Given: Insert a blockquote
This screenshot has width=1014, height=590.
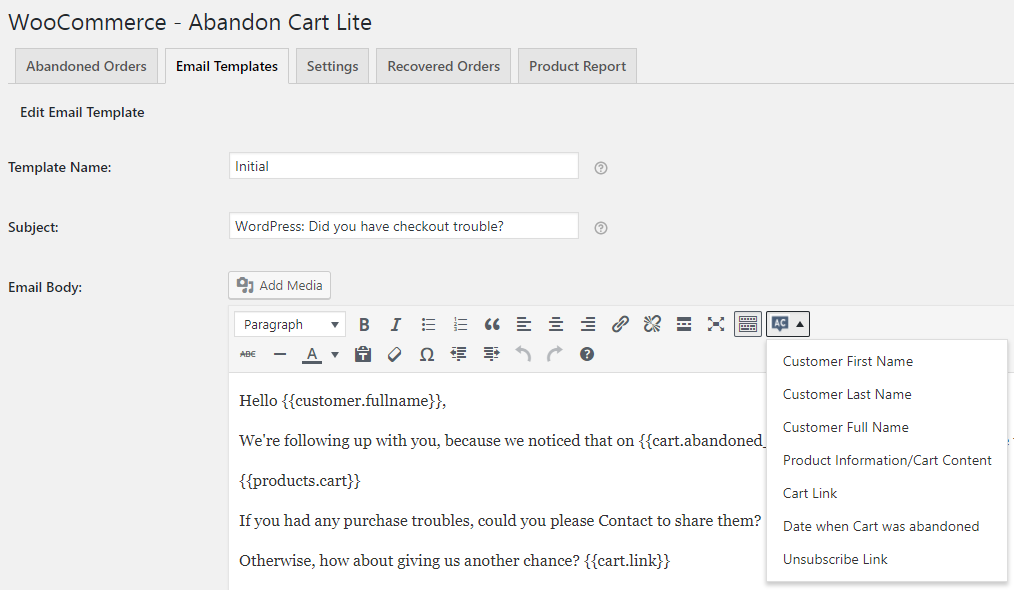Looking at the screenshot, I should (x=492, y=324).
